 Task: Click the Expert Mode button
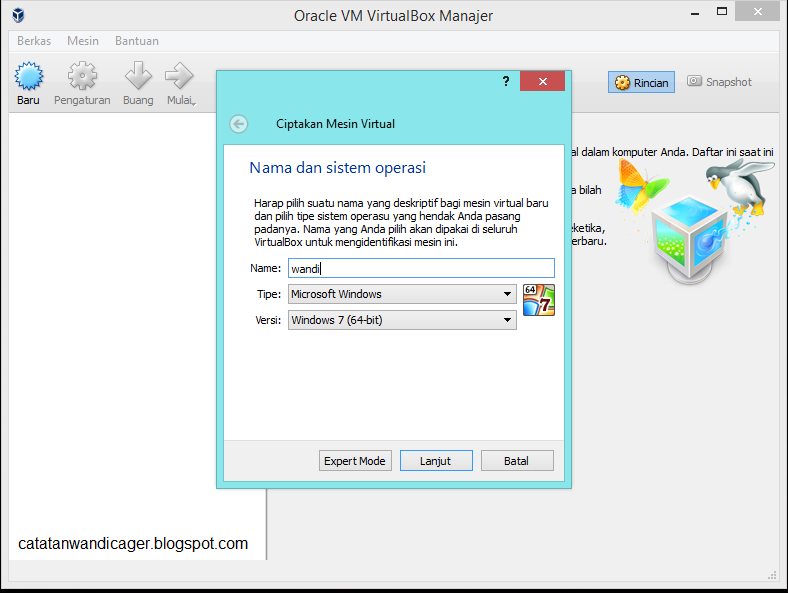pos(355,461)
